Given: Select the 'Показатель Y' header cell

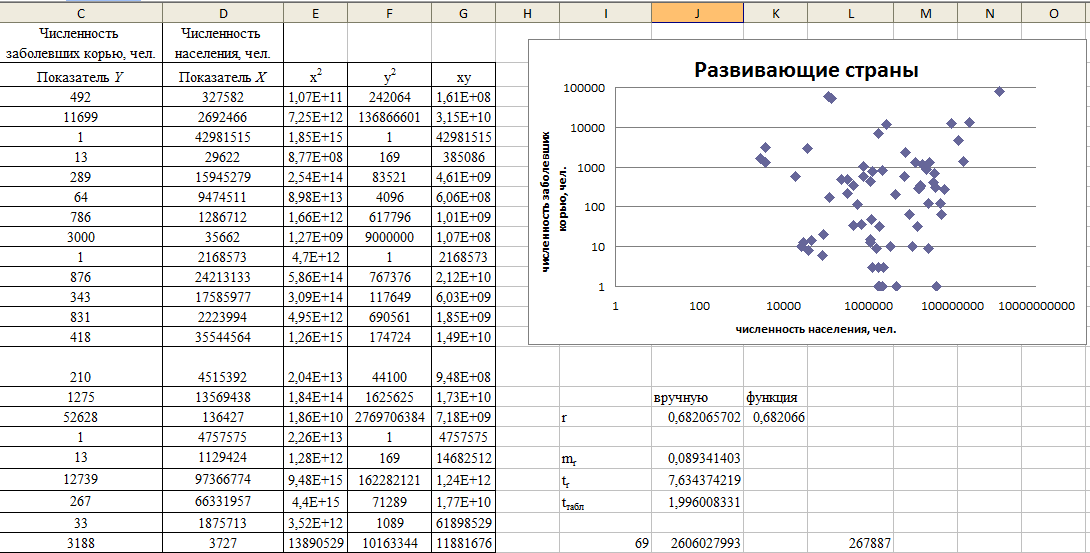Looking at the screenshot, I should point(79,77).
